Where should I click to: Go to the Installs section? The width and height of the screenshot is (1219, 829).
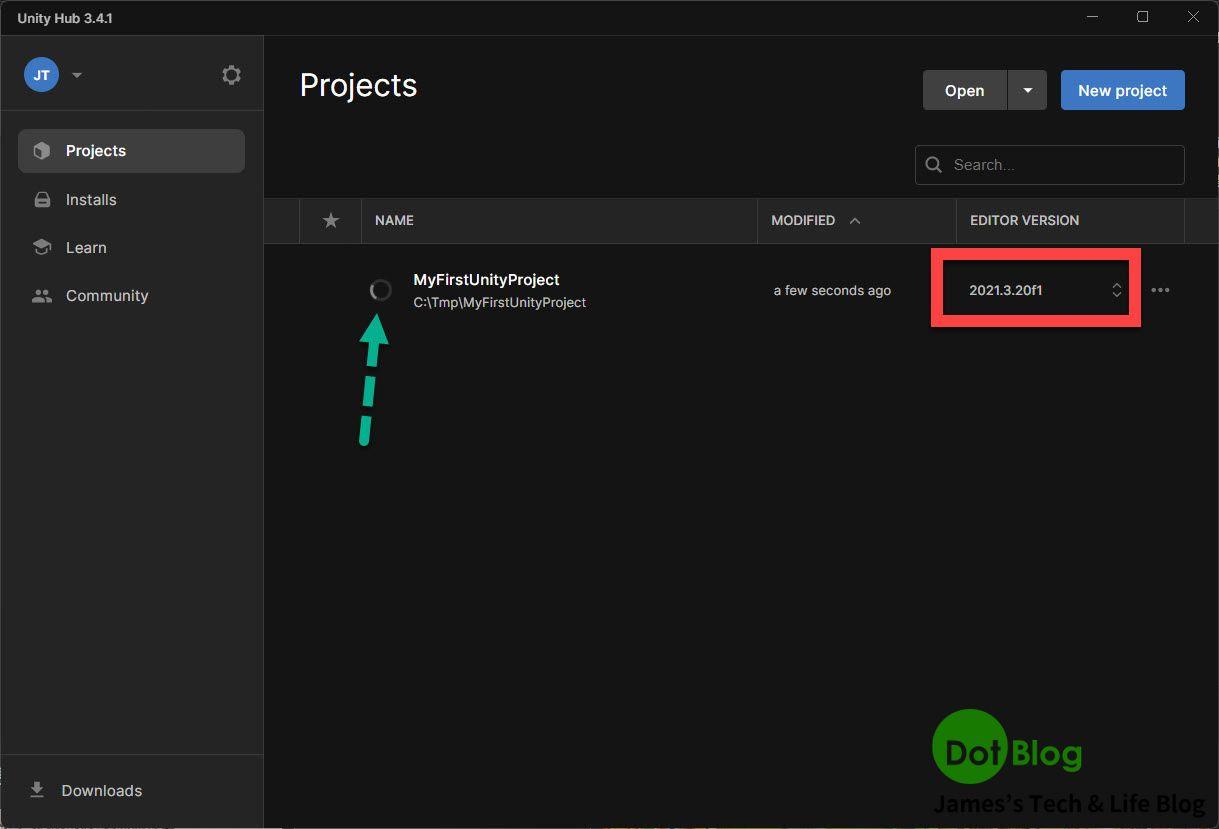(91, 200)
